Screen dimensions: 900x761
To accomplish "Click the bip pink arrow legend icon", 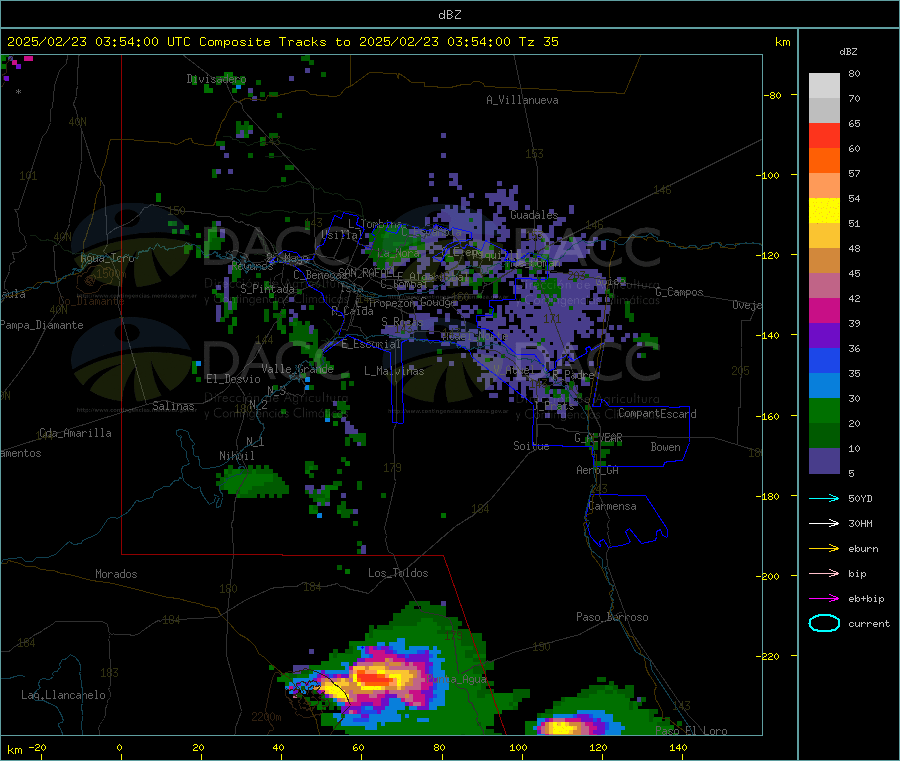I will point(824,573).
